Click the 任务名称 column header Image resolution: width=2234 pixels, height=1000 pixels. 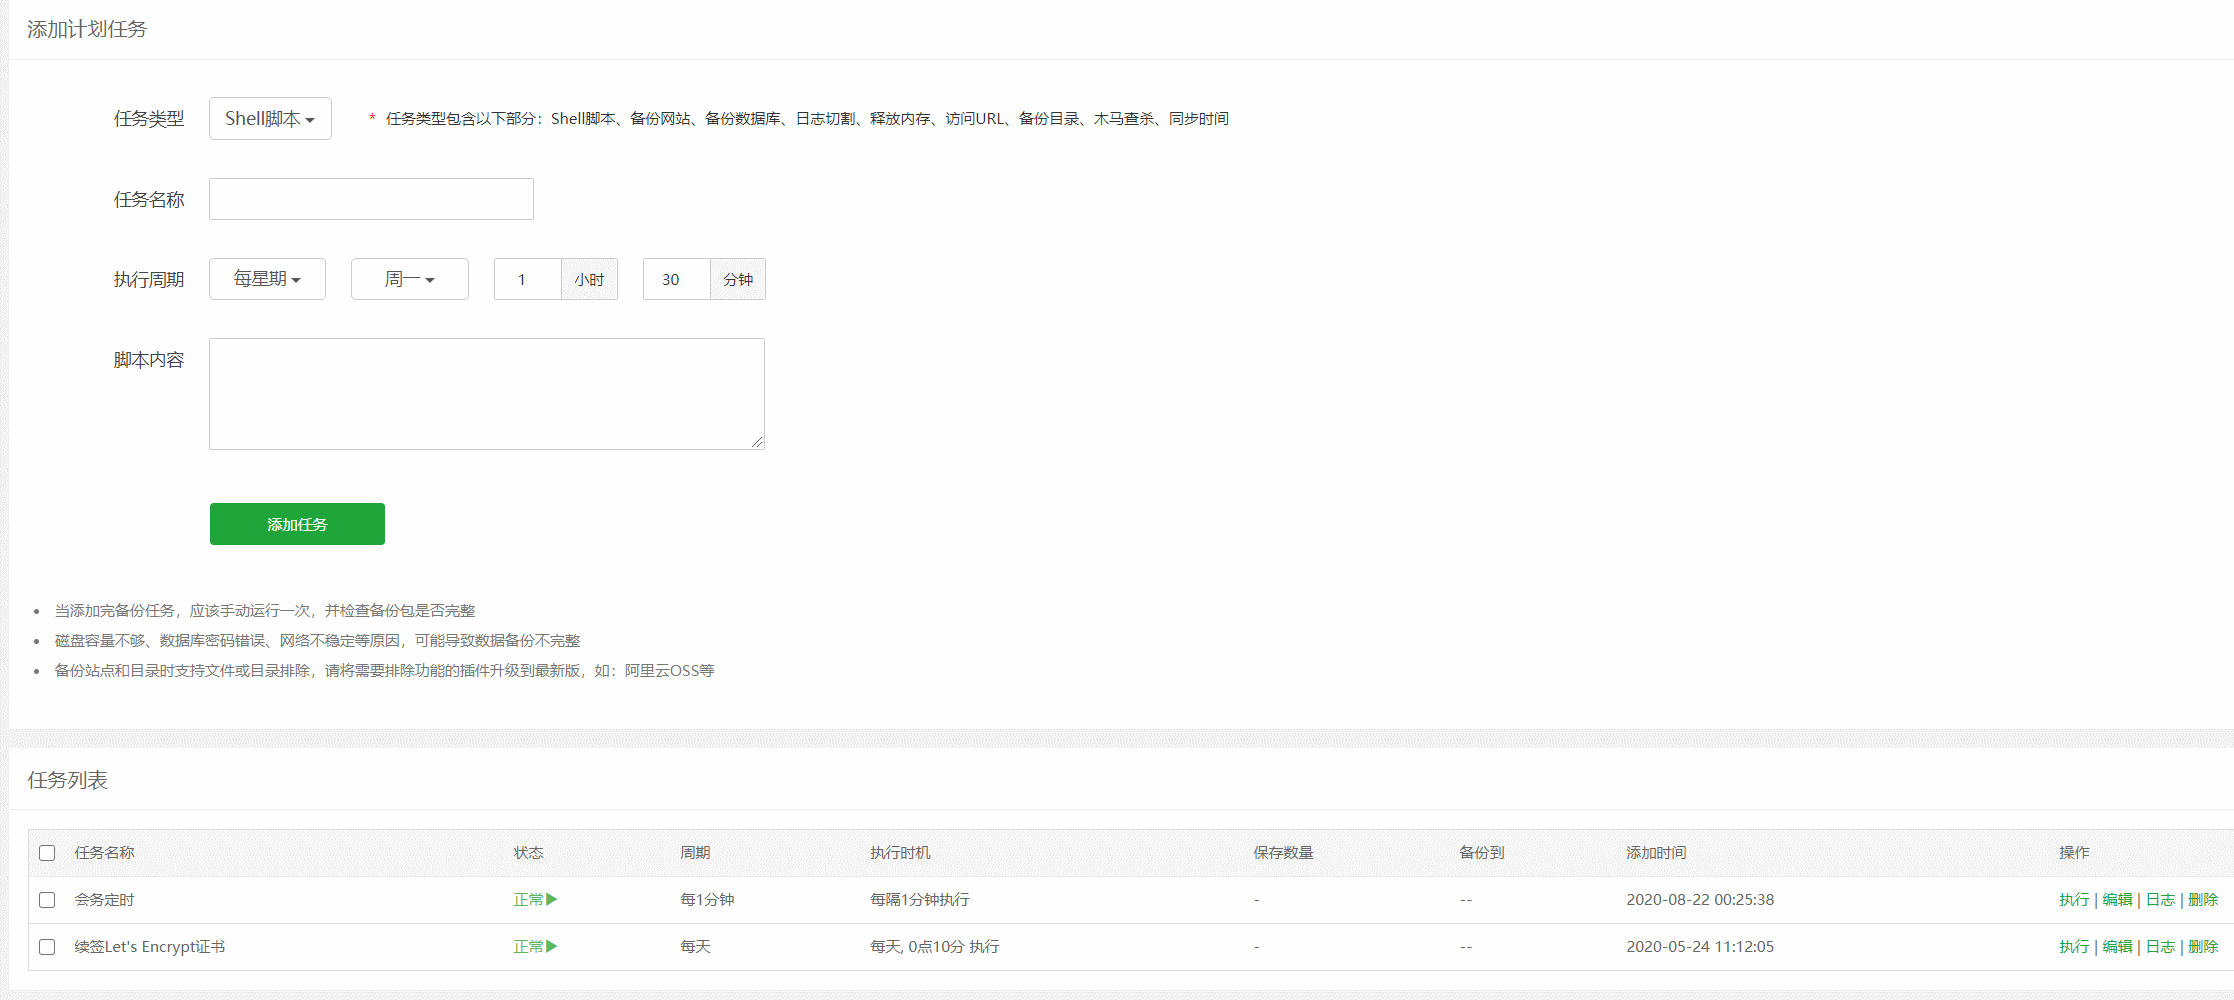tap(104, 853)
